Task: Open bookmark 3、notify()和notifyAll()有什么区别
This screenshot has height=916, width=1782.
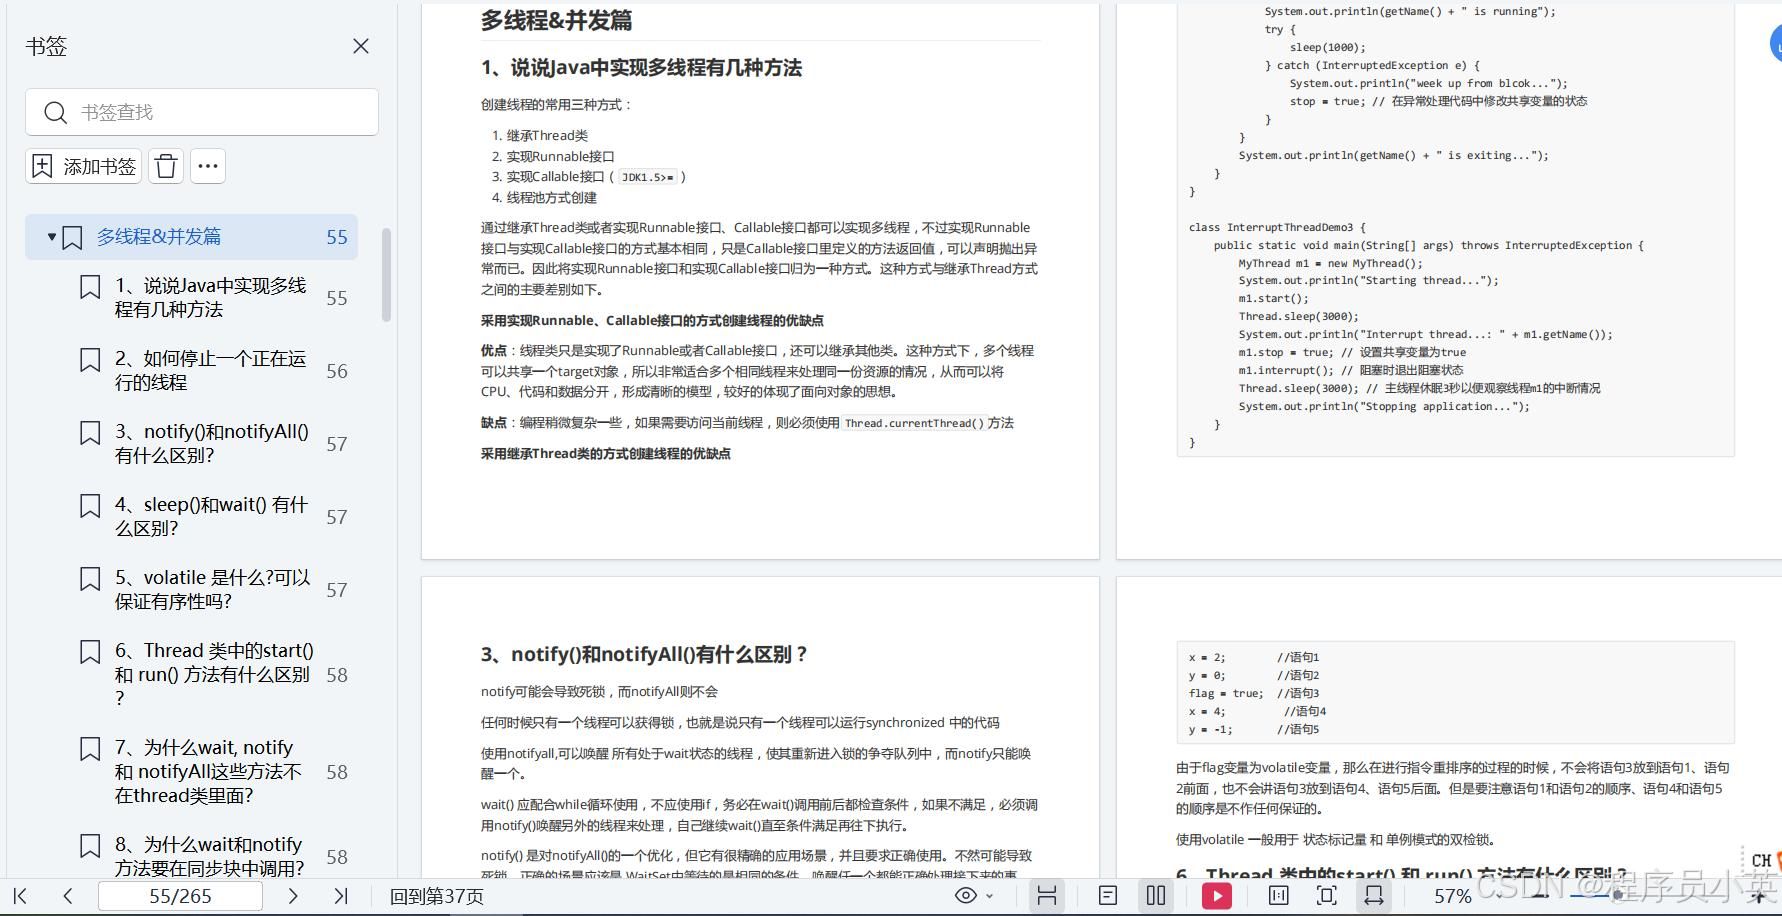Action: coord(212,444)
